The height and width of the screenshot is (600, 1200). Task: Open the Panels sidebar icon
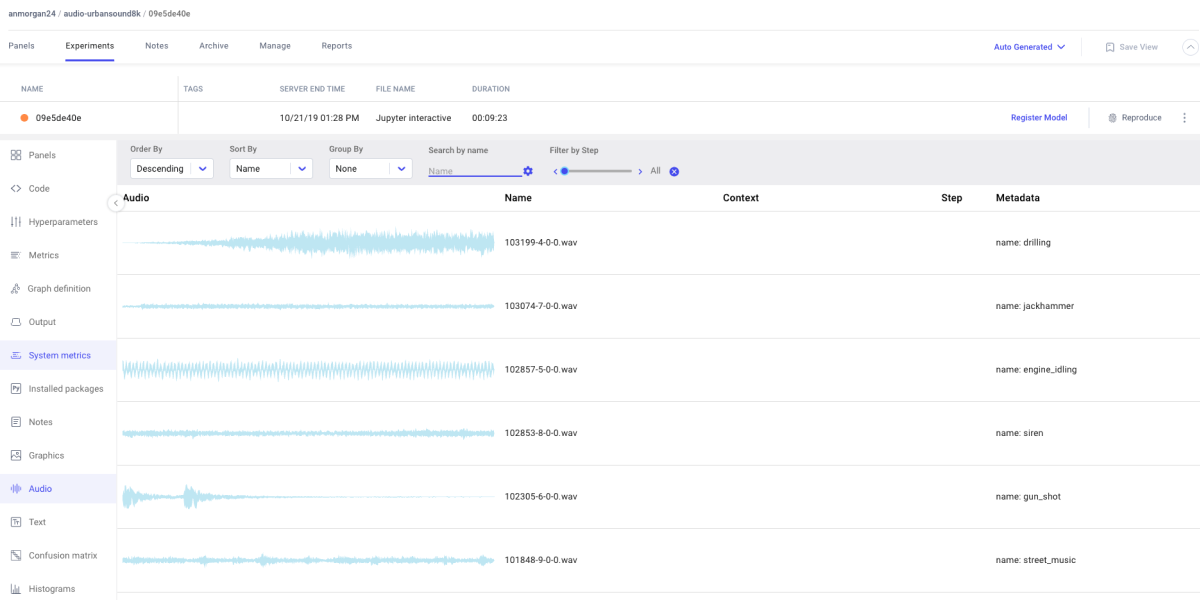pyautogui.click(x=16, y=155)
